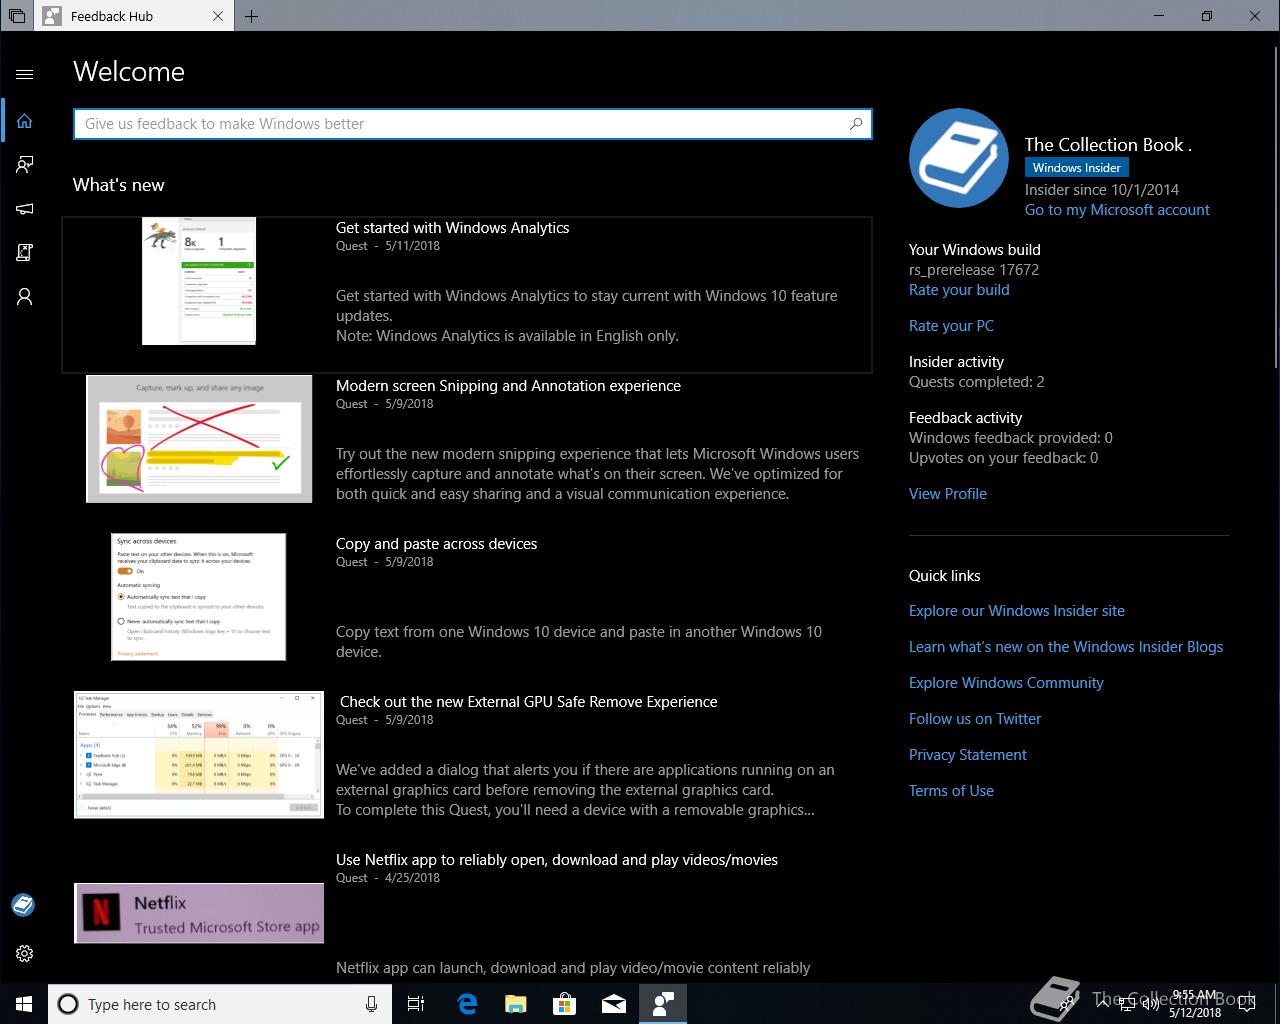Click the 'Quests completed: 2' text

(x=976, y=382)
